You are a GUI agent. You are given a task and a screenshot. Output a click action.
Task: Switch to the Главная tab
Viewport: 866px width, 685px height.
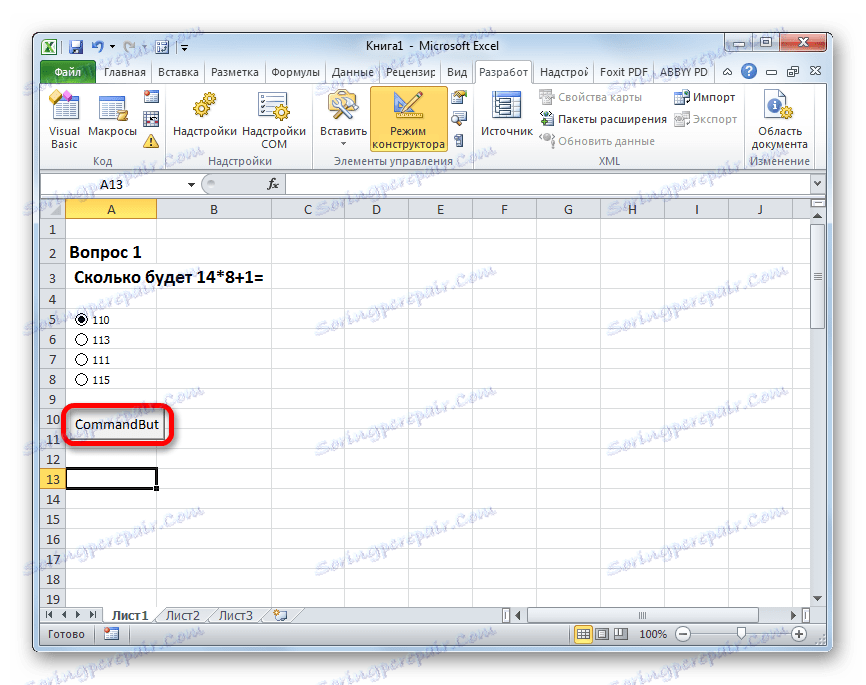point(125,72)
